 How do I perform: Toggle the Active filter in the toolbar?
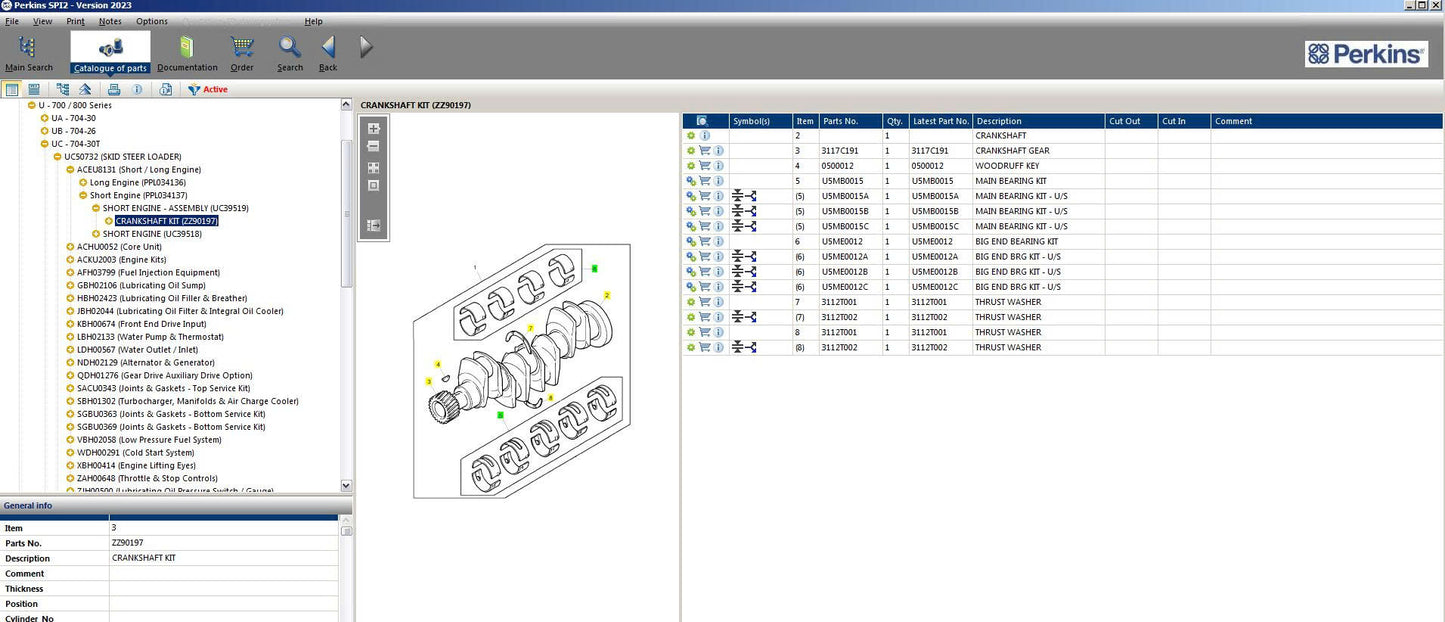click(x=207, y=89)
